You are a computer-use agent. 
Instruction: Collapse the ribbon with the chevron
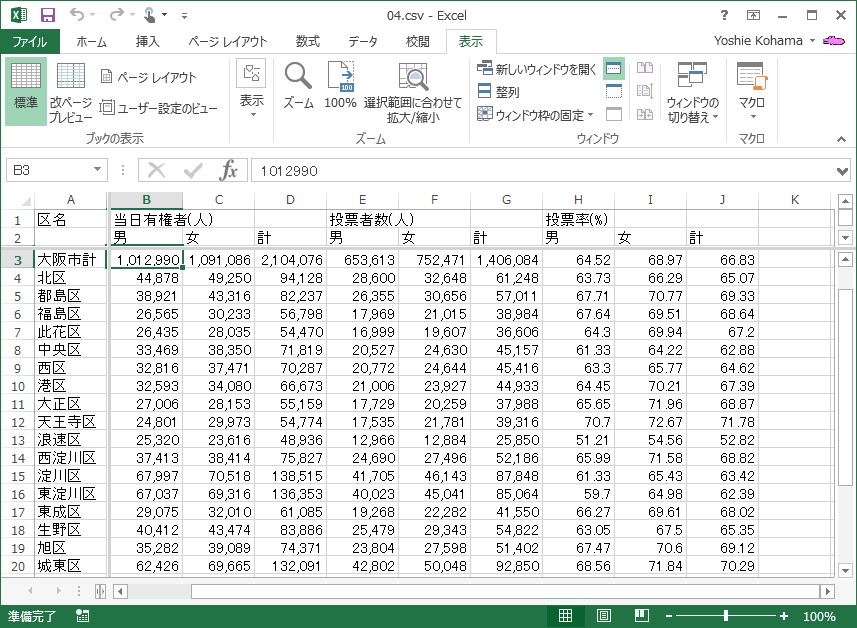(x=841, y=139)
